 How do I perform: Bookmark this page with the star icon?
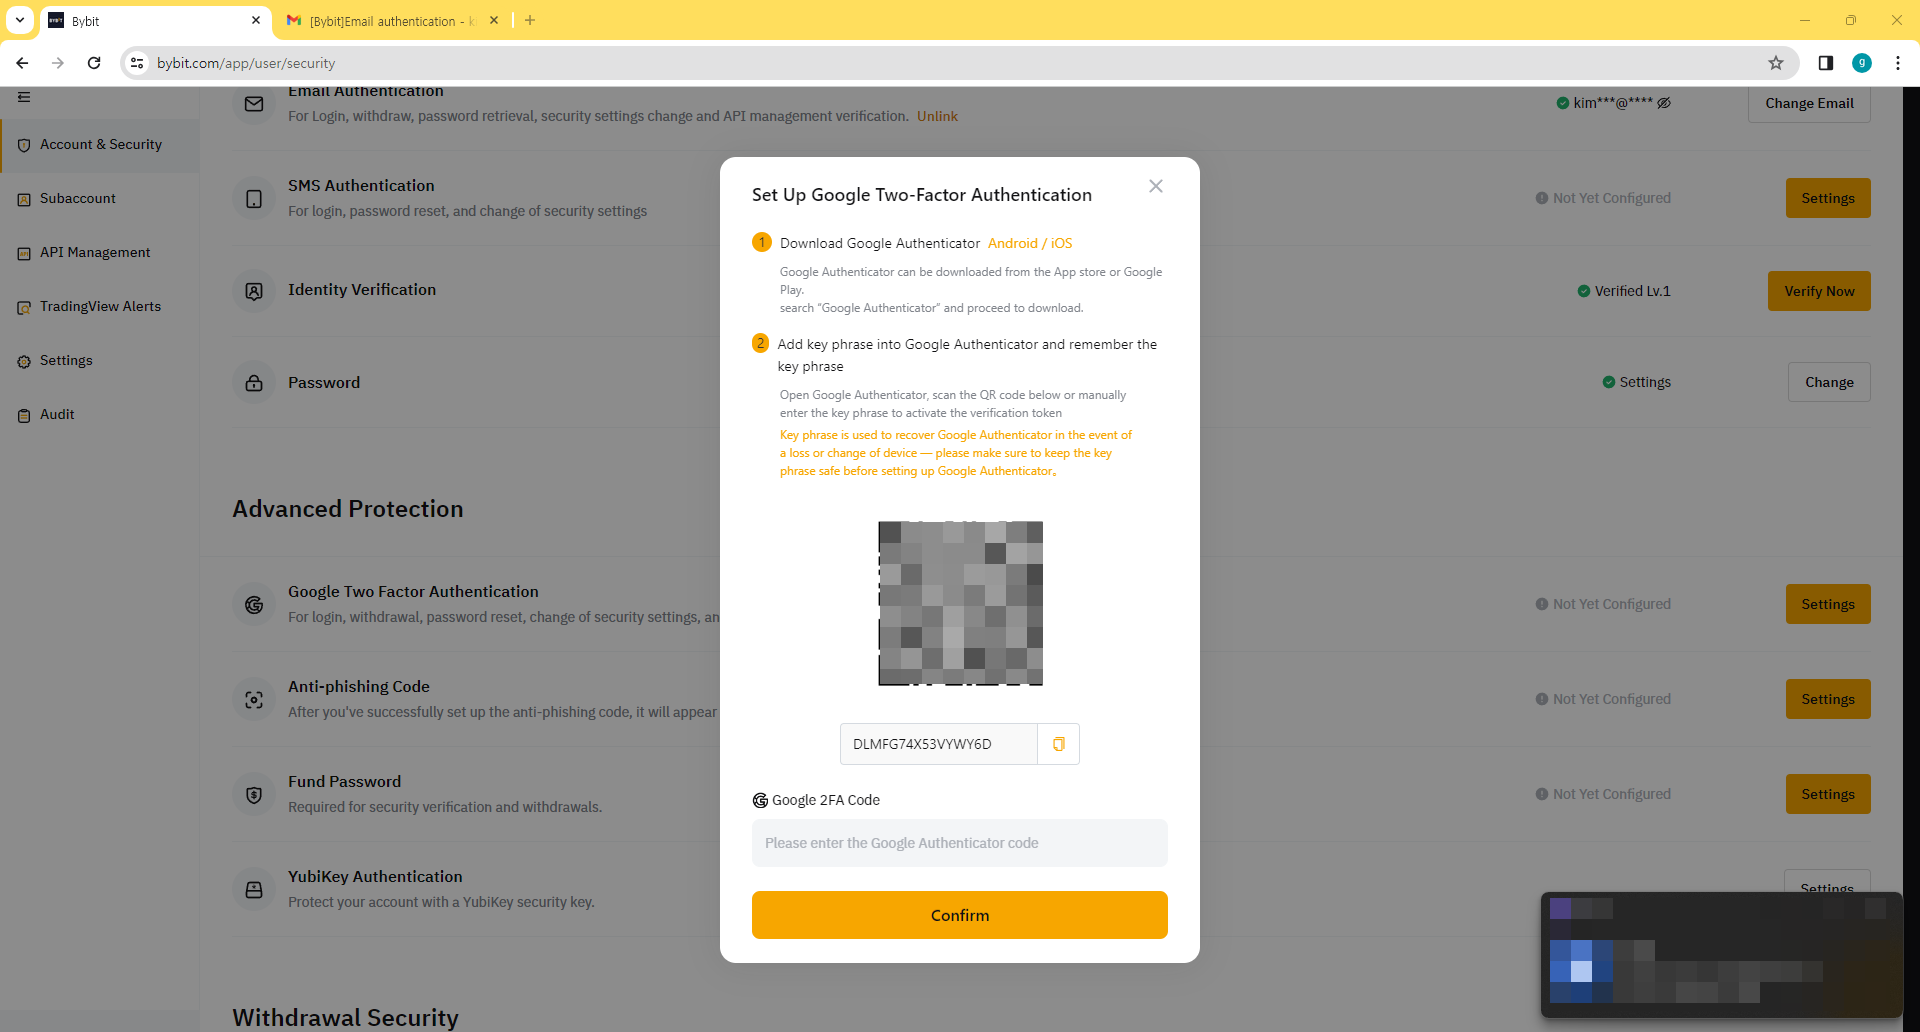tap(1775, 63)
